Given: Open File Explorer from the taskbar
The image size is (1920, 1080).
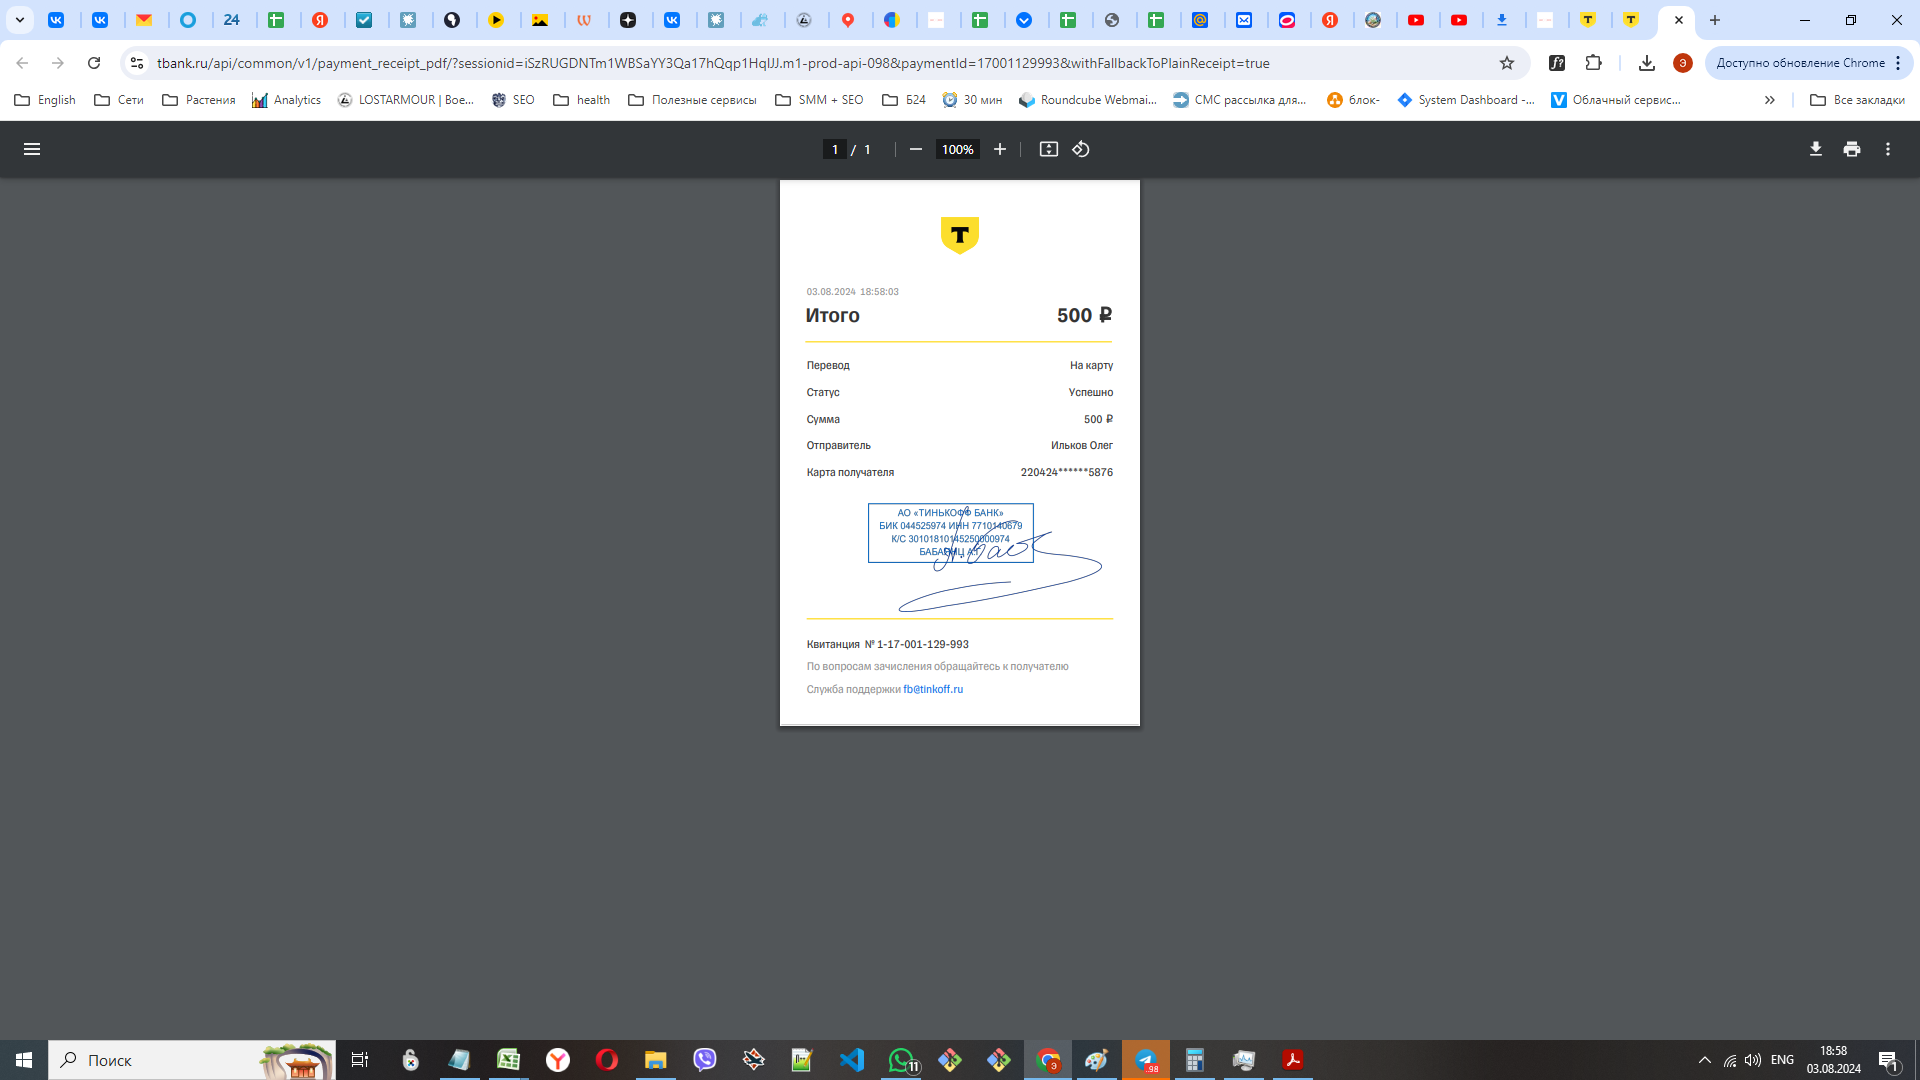Looking at the screenshot, I should click(x=655, y=1060).
